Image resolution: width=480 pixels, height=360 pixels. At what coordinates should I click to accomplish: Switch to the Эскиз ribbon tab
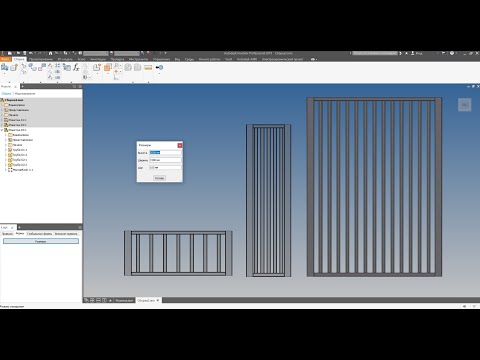tap(82, 59)
